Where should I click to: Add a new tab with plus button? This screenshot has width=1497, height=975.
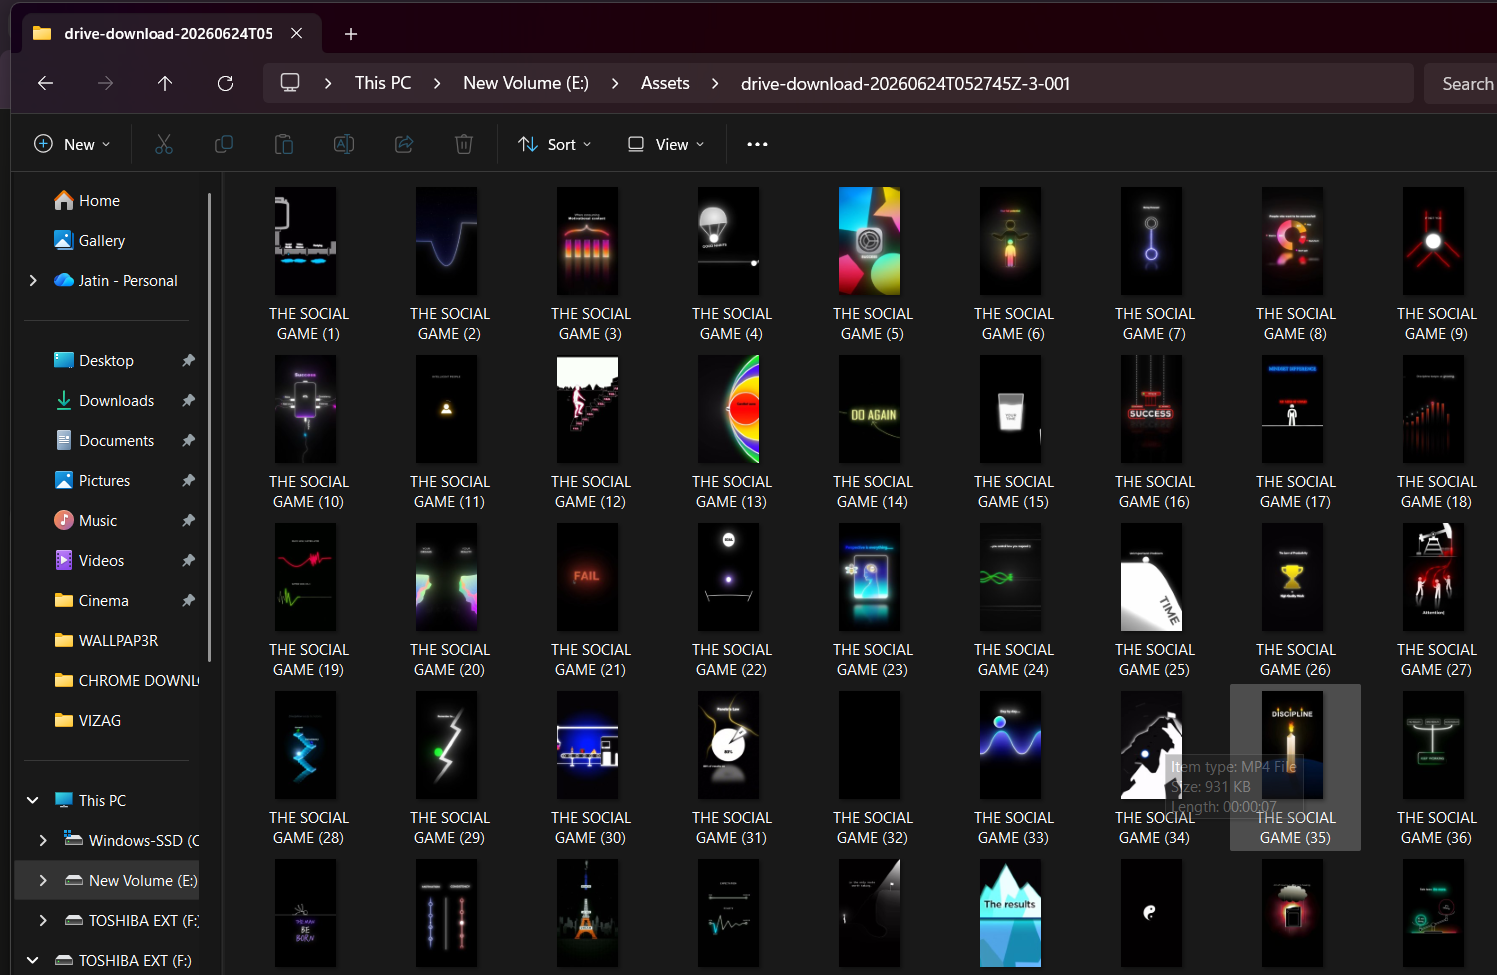351,34
